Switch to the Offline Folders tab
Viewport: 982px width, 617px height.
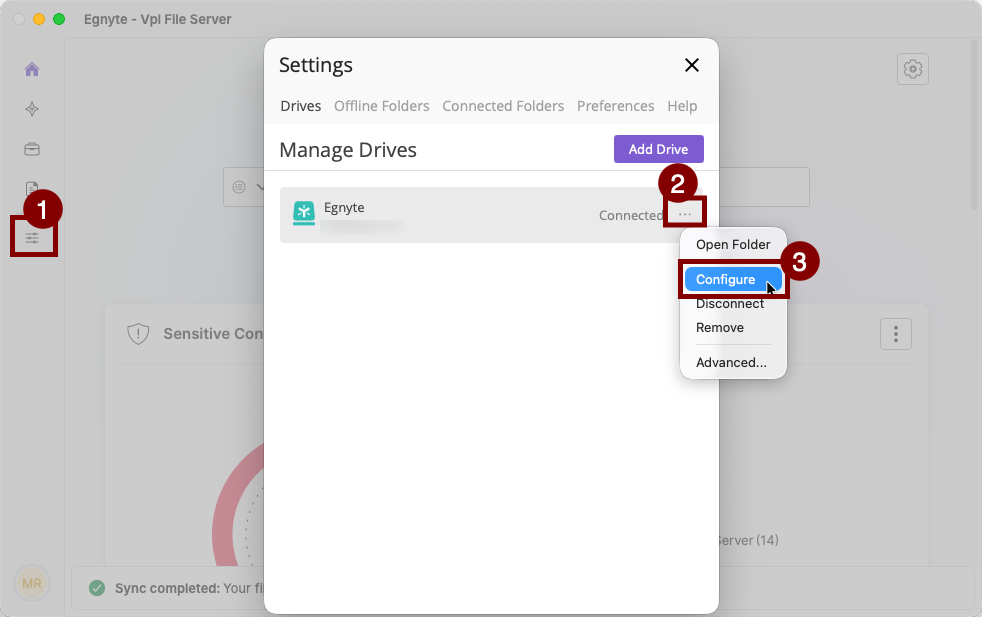(381, 106)
